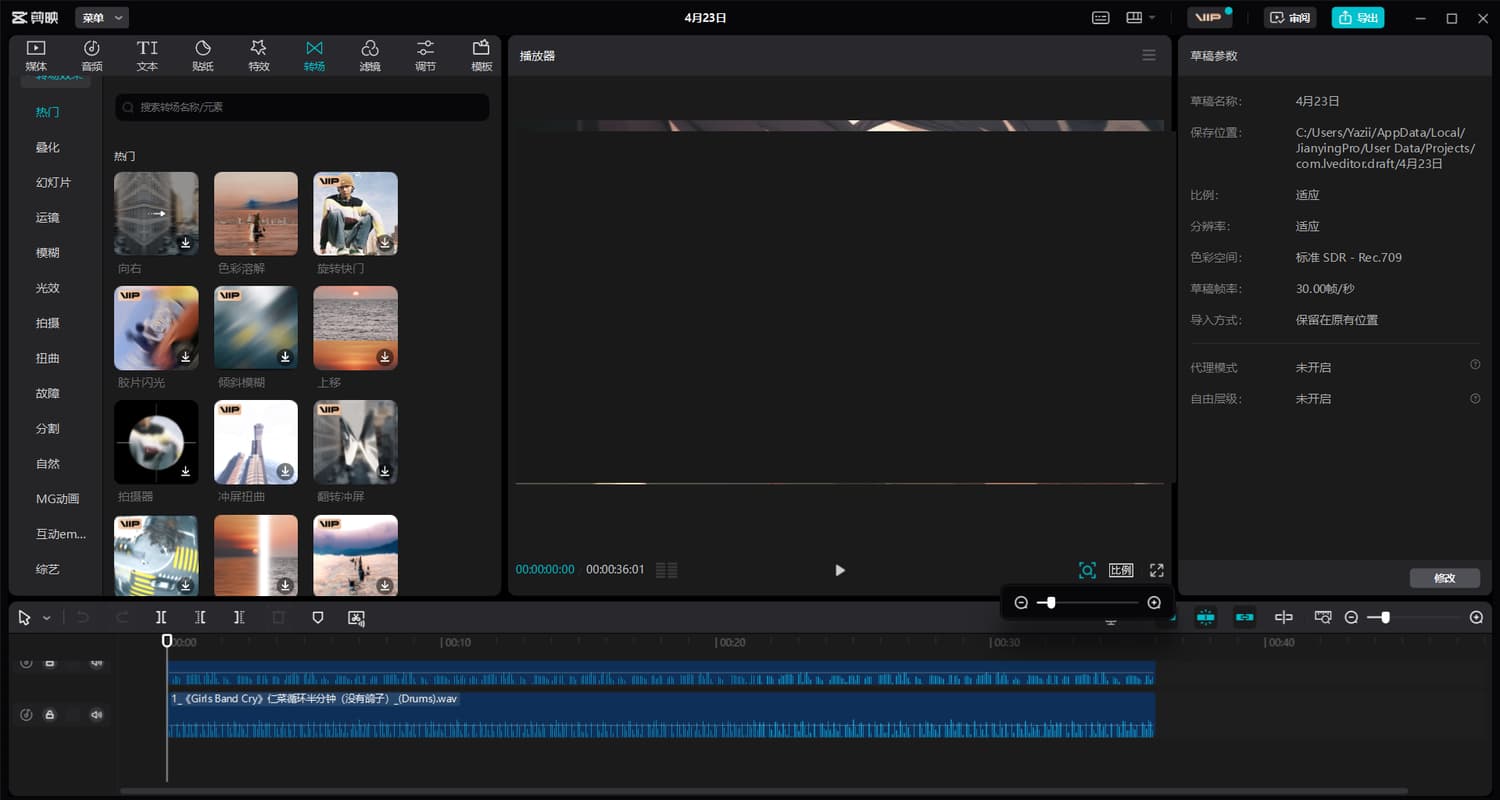Screen dimensions: 1500x800
Task: Click the timeline zoom-in magnifier icon
Action: [1476, 618]
